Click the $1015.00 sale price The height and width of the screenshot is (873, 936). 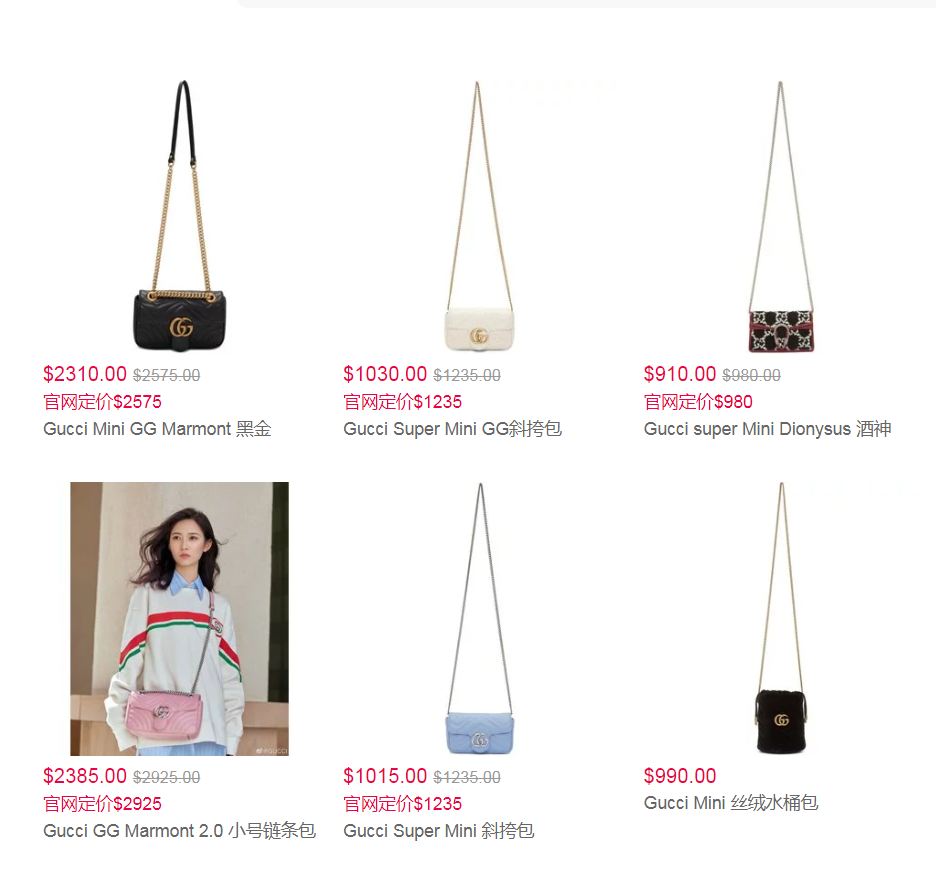point(385,776)
